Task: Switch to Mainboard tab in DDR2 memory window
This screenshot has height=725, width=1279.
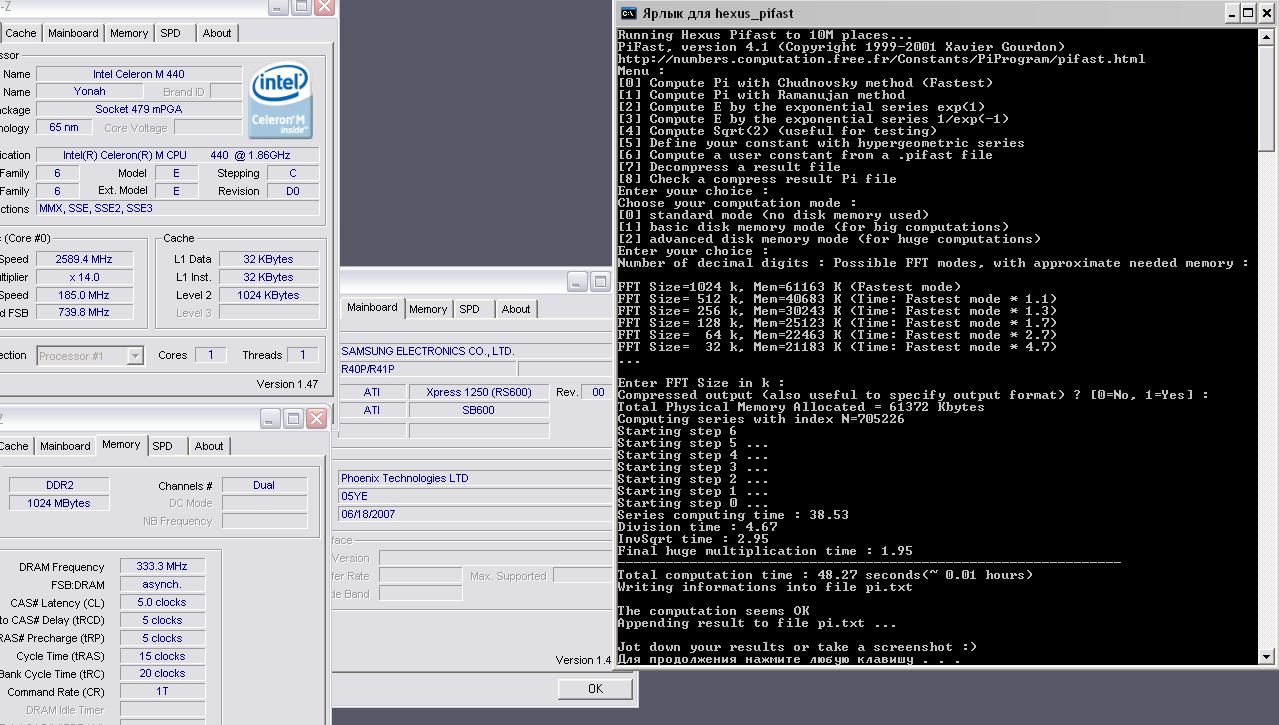Action: [65, 446]
